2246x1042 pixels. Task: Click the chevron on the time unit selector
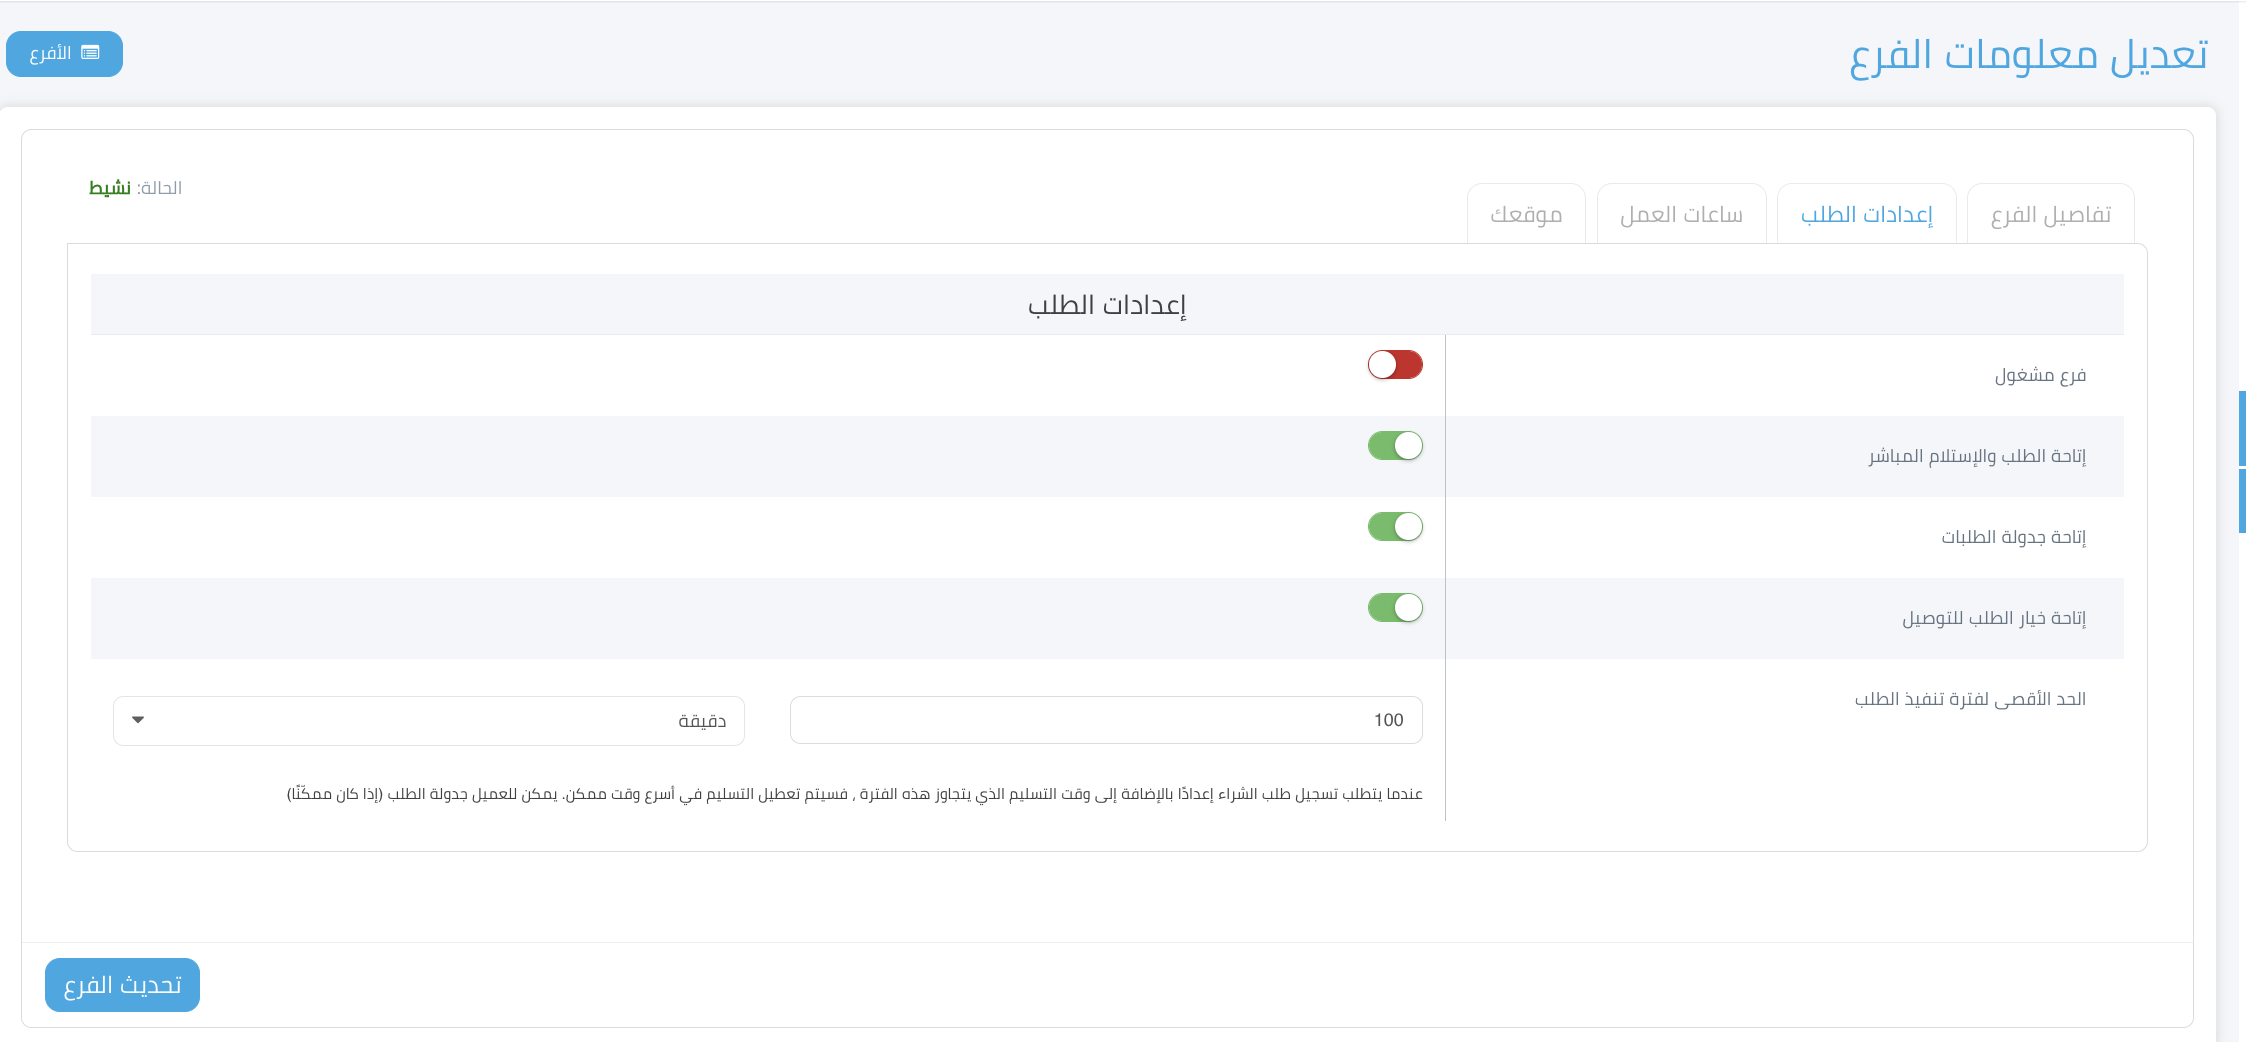click(137, 720)
